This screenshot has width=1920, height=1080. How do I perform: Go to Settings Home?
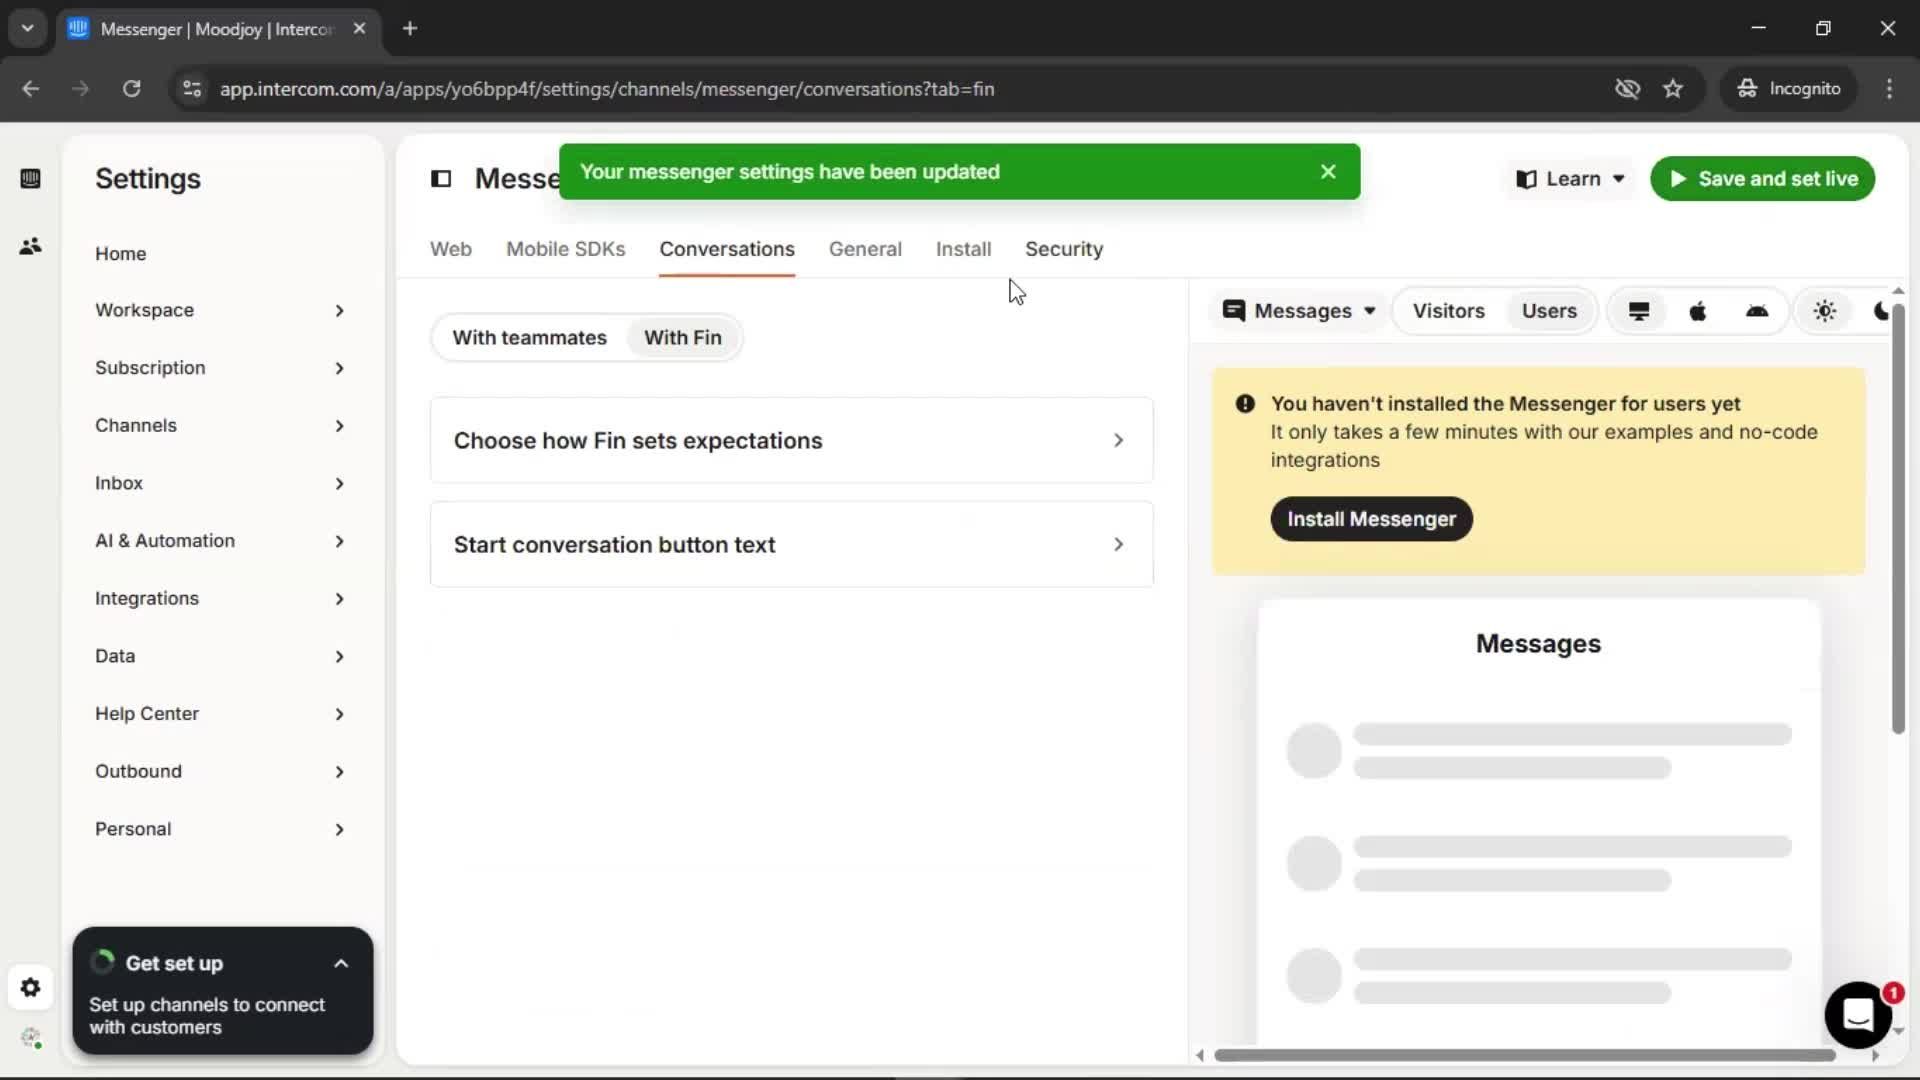(x=121, y=254)
